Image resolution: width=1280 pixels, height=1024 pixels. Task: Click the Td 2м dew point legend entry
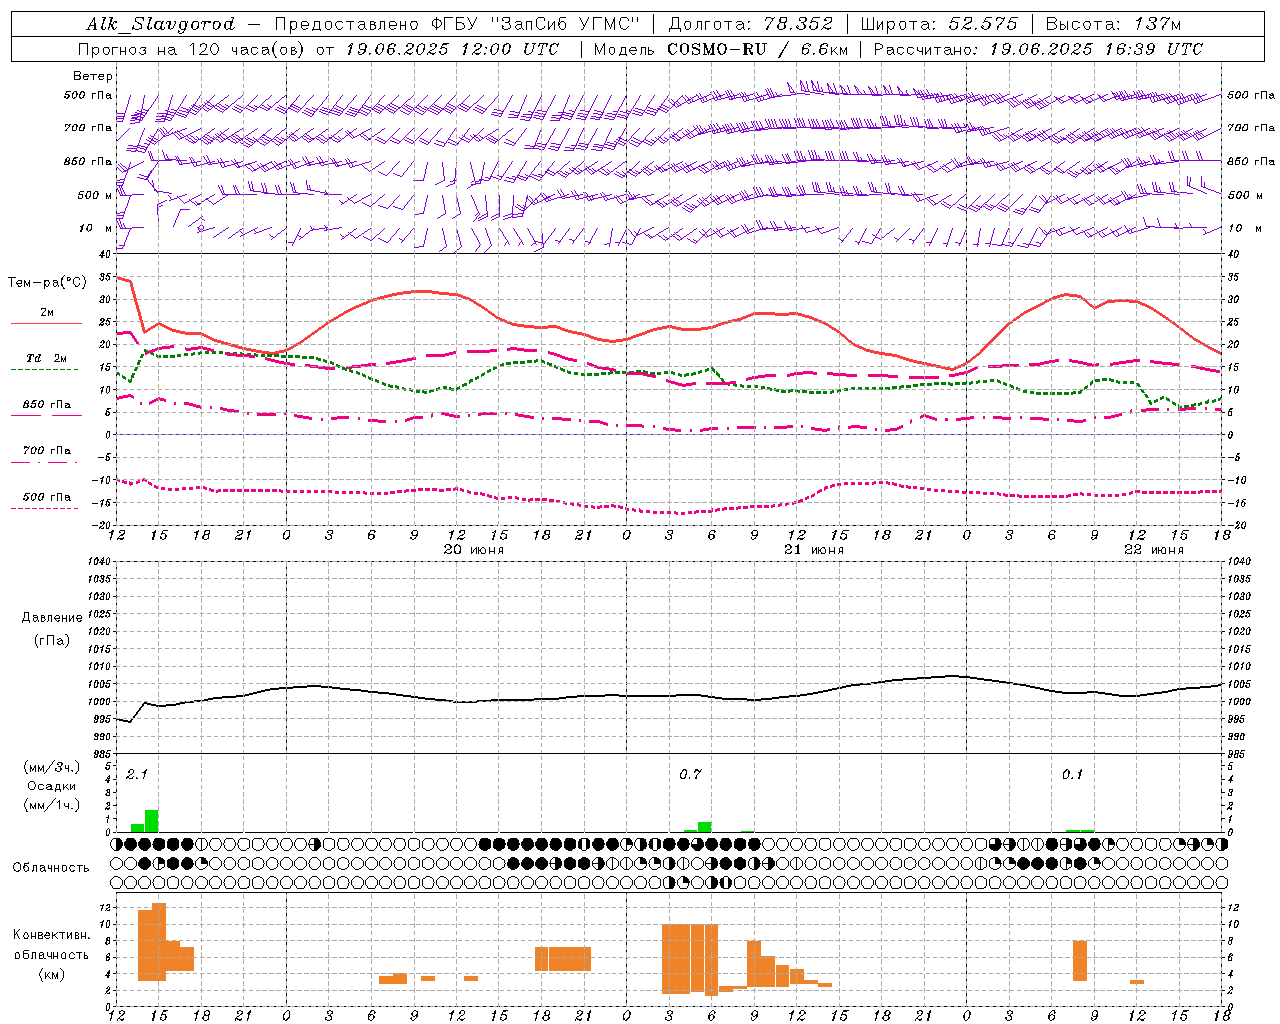[47, 358]
